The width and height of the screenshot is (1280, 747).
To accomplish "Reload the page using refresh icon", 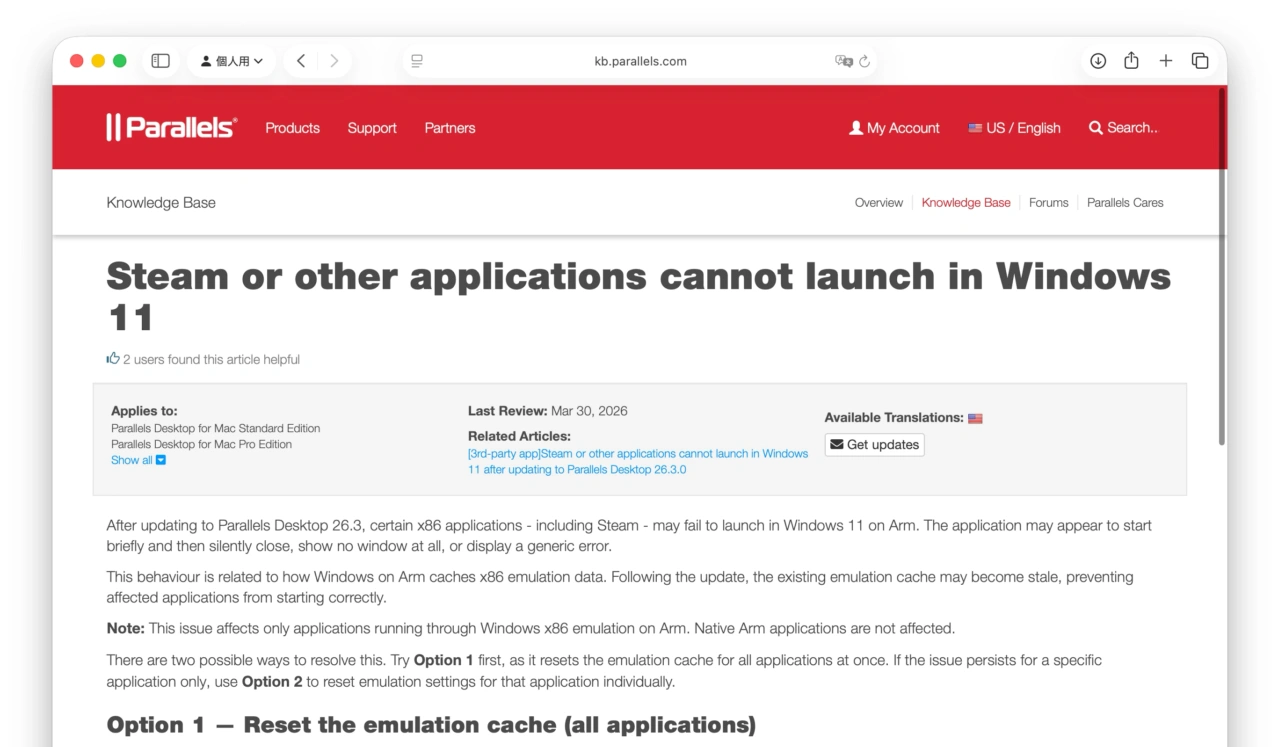I will point(864,61).
